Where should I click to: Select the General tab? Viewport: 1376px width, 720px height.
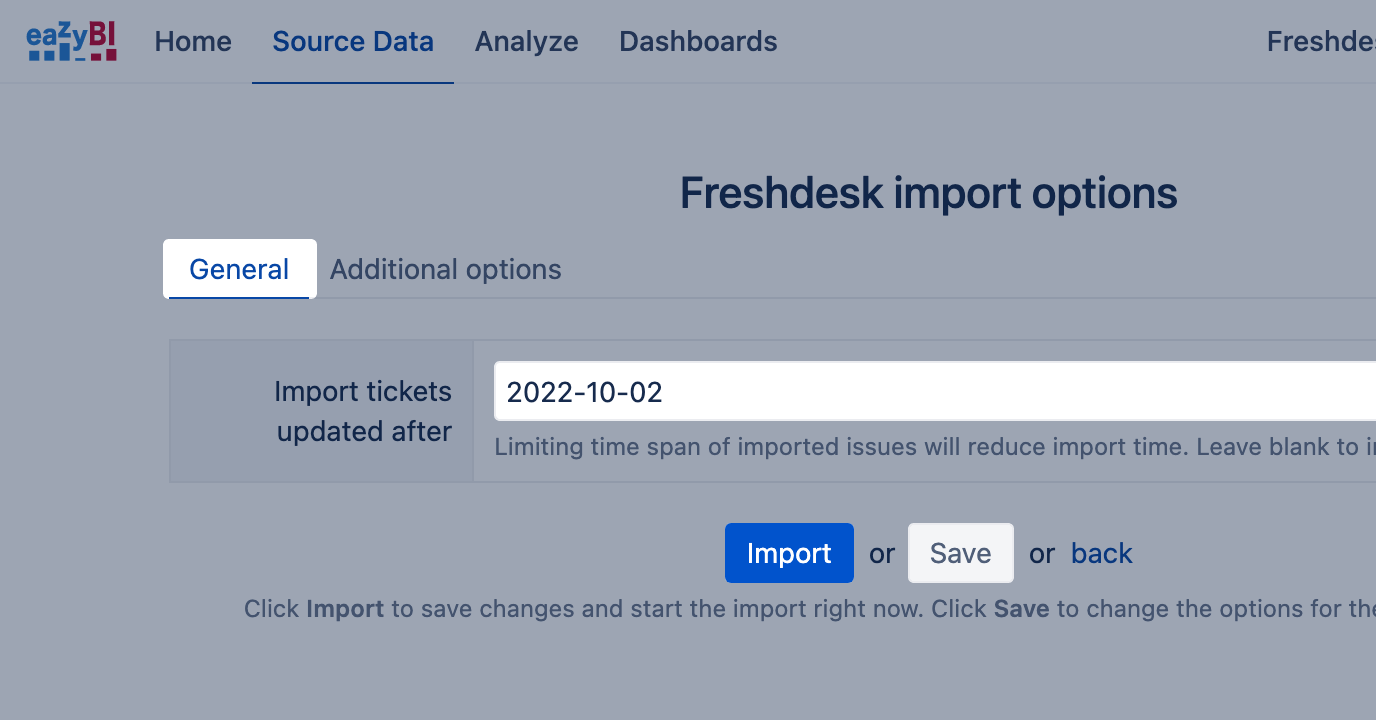click(x=239, y=269)
